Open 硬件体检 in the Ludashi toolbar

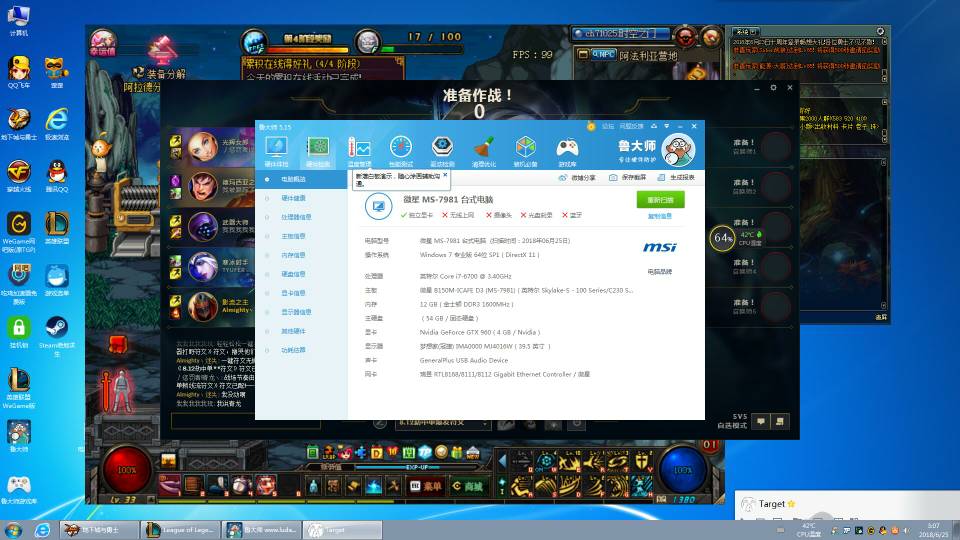pos(276,151)
